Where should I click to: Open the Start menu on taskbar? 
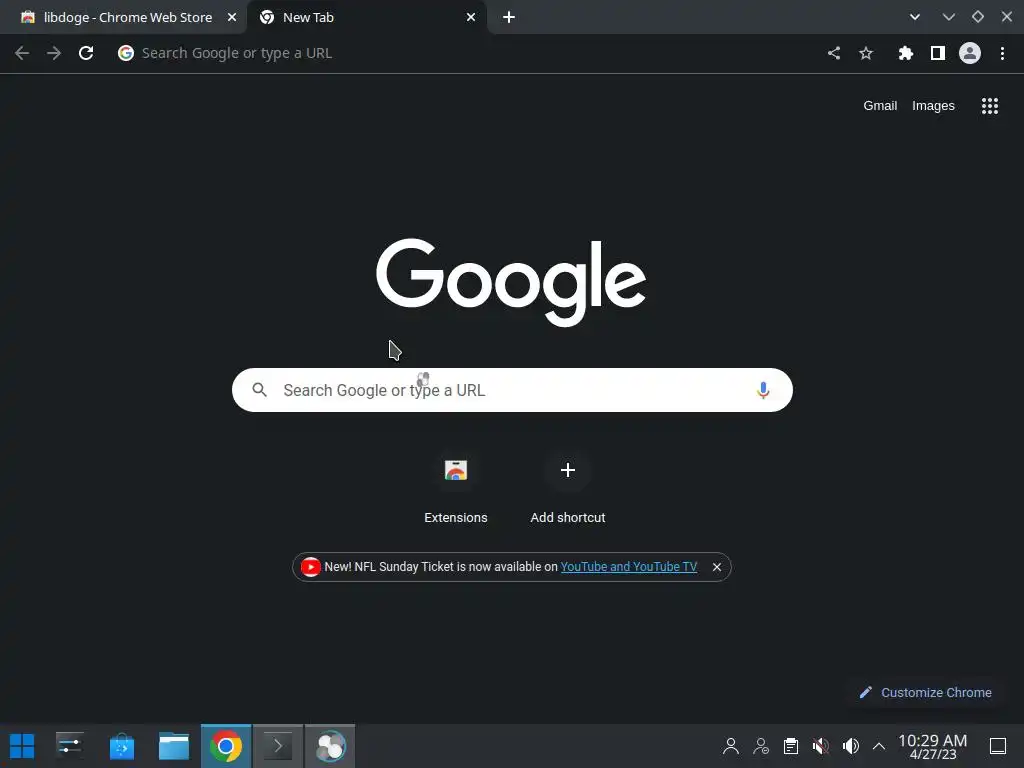22,746
